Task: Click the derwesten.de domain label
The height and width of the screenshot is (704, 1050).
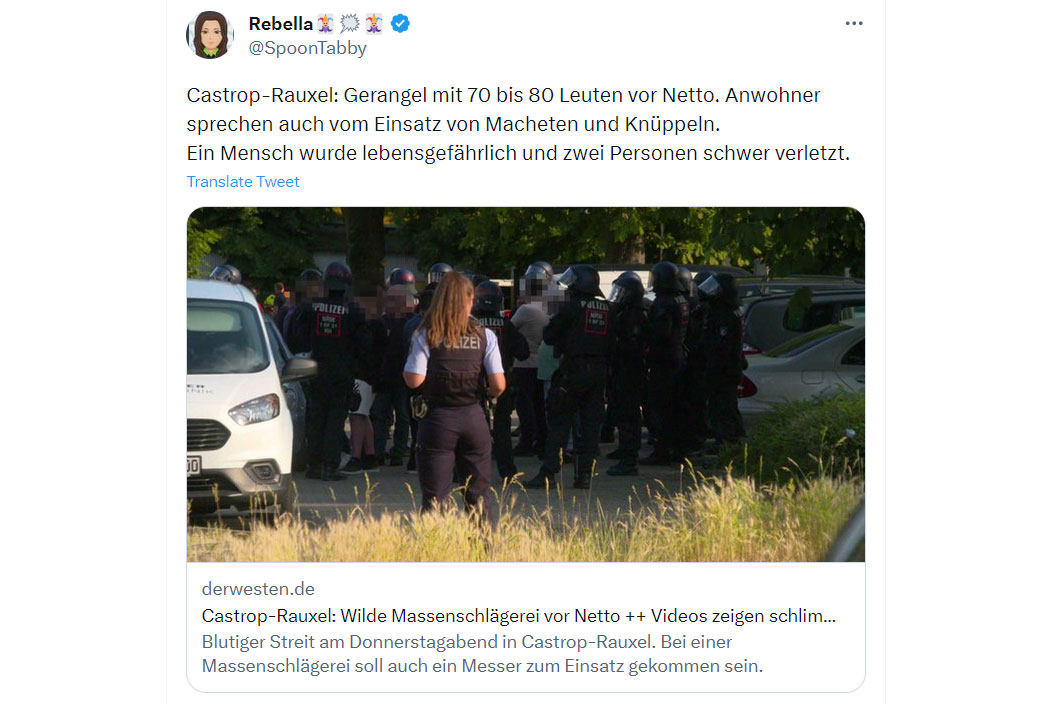Action: point(258,589)
